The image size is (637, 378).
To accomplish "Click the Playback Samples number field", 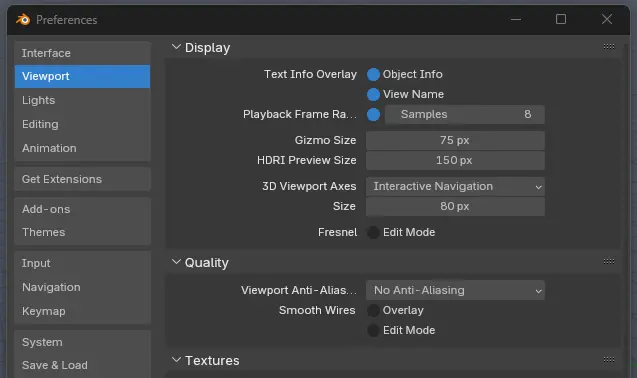I will [x=464, y=115].
